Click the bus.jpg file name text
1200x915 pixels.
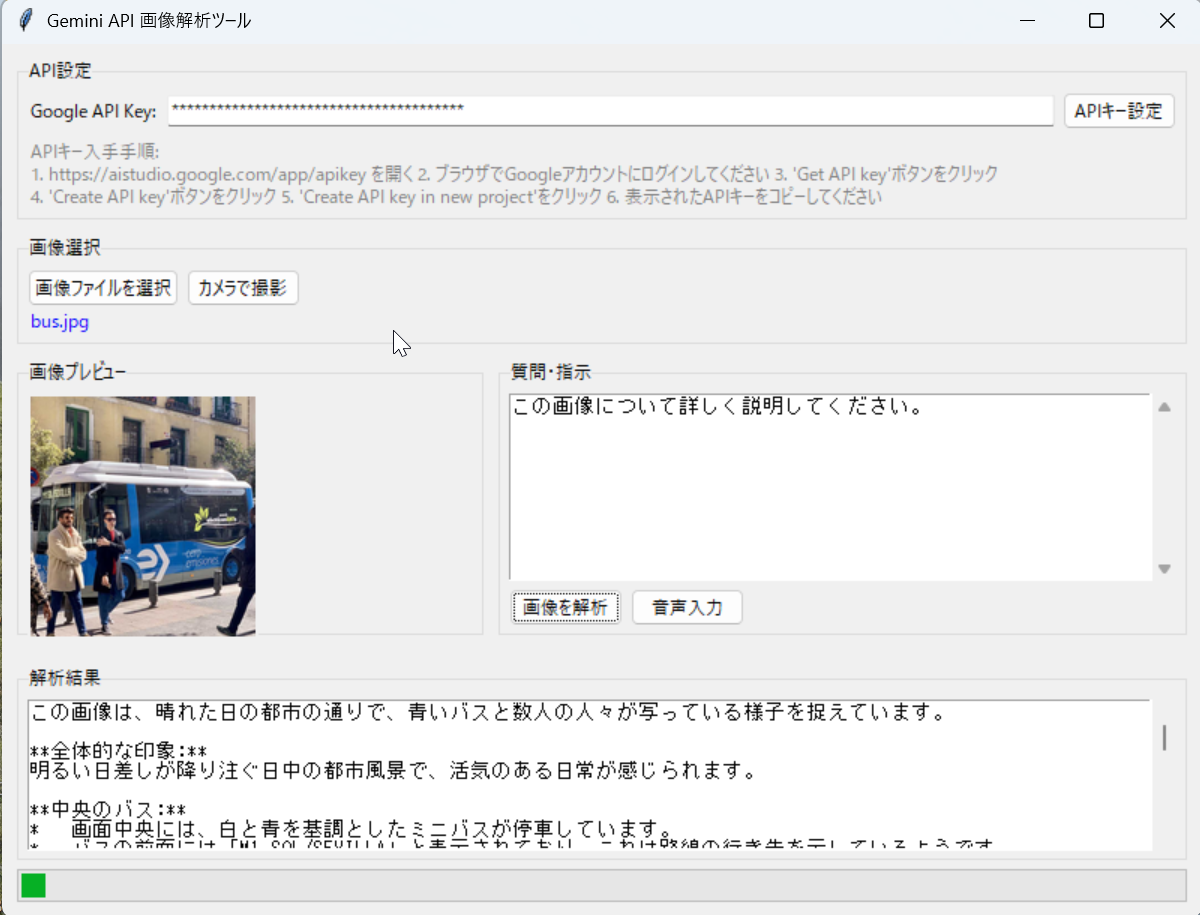point(60,323)
